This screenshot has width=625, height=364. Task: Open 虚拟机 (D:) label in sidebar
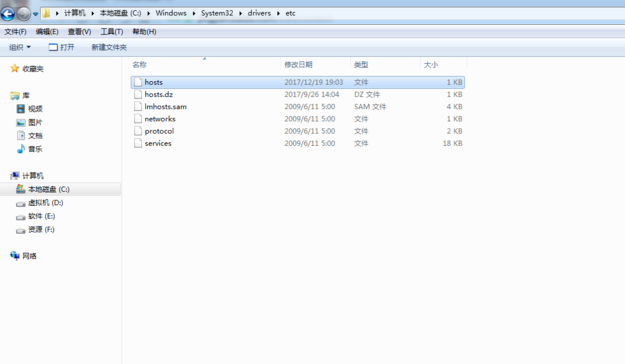tap(45, 203)
